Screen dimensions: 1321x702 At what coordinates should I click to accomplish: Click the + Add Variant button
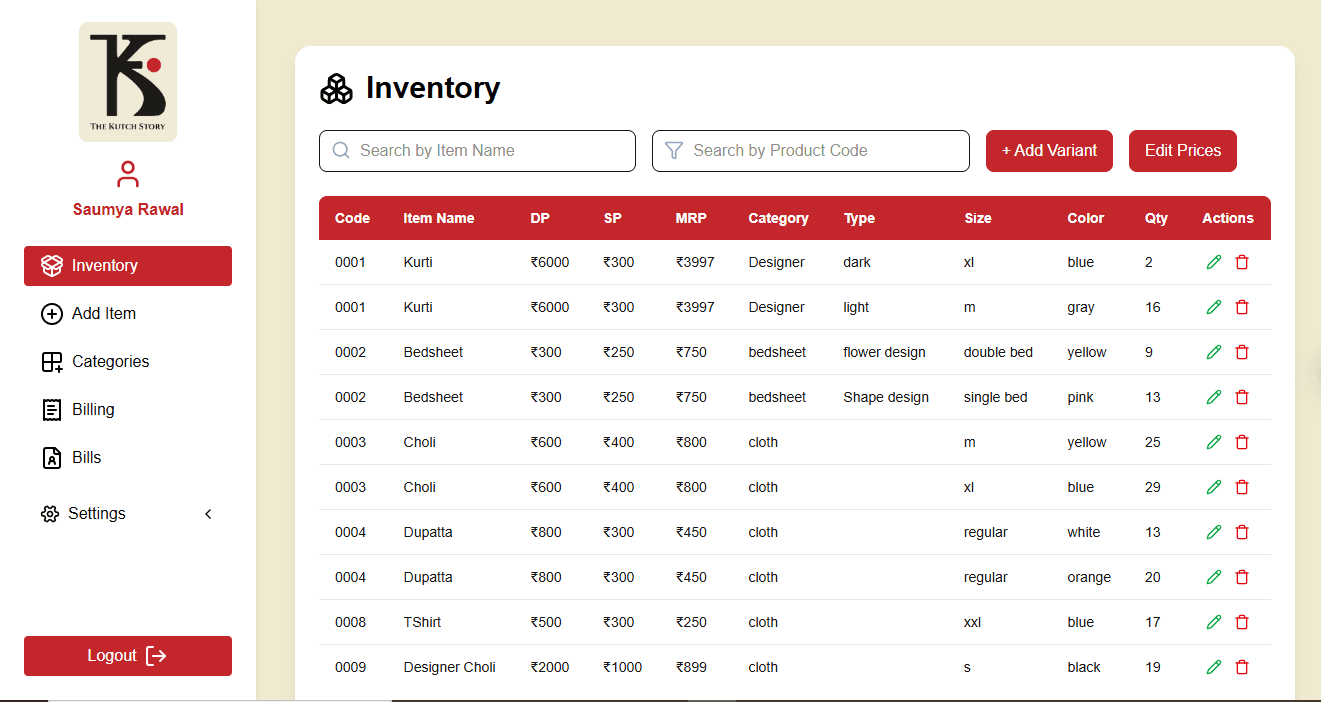(1049, 151)
